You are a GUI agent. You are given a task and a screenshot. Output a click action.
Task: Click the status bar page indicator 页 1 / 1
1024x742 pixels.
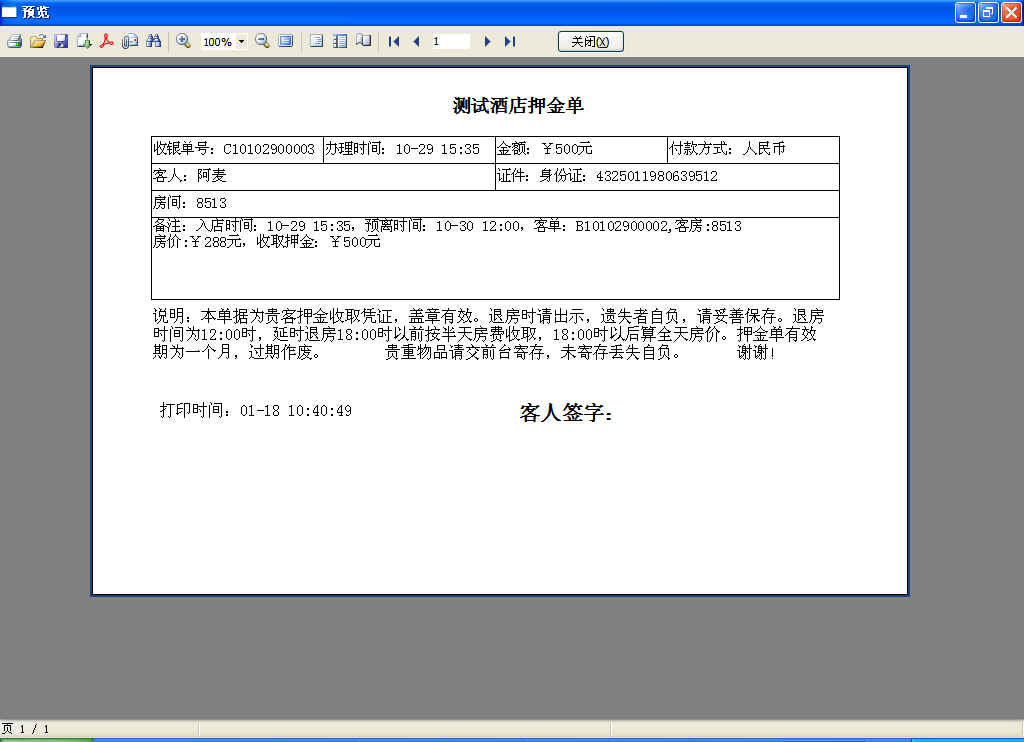click(x=25, y=729)
